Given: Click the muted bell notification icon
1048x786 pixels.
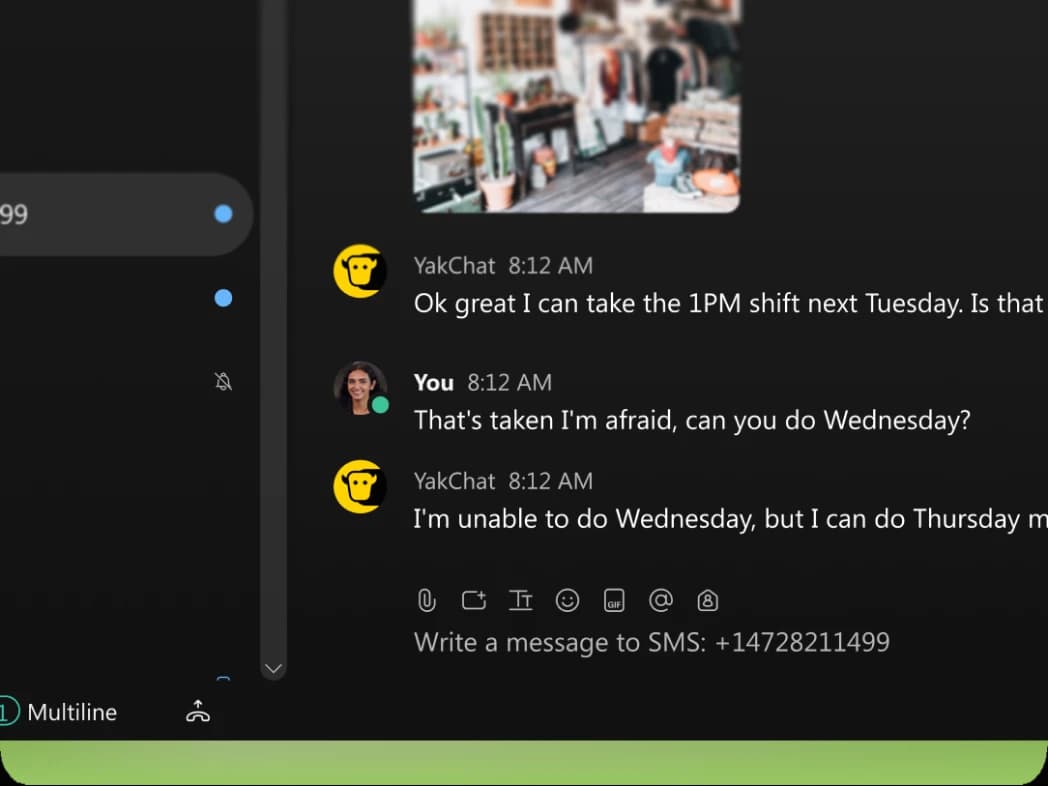Looking at the screenshot, I should tap(223, 382).
